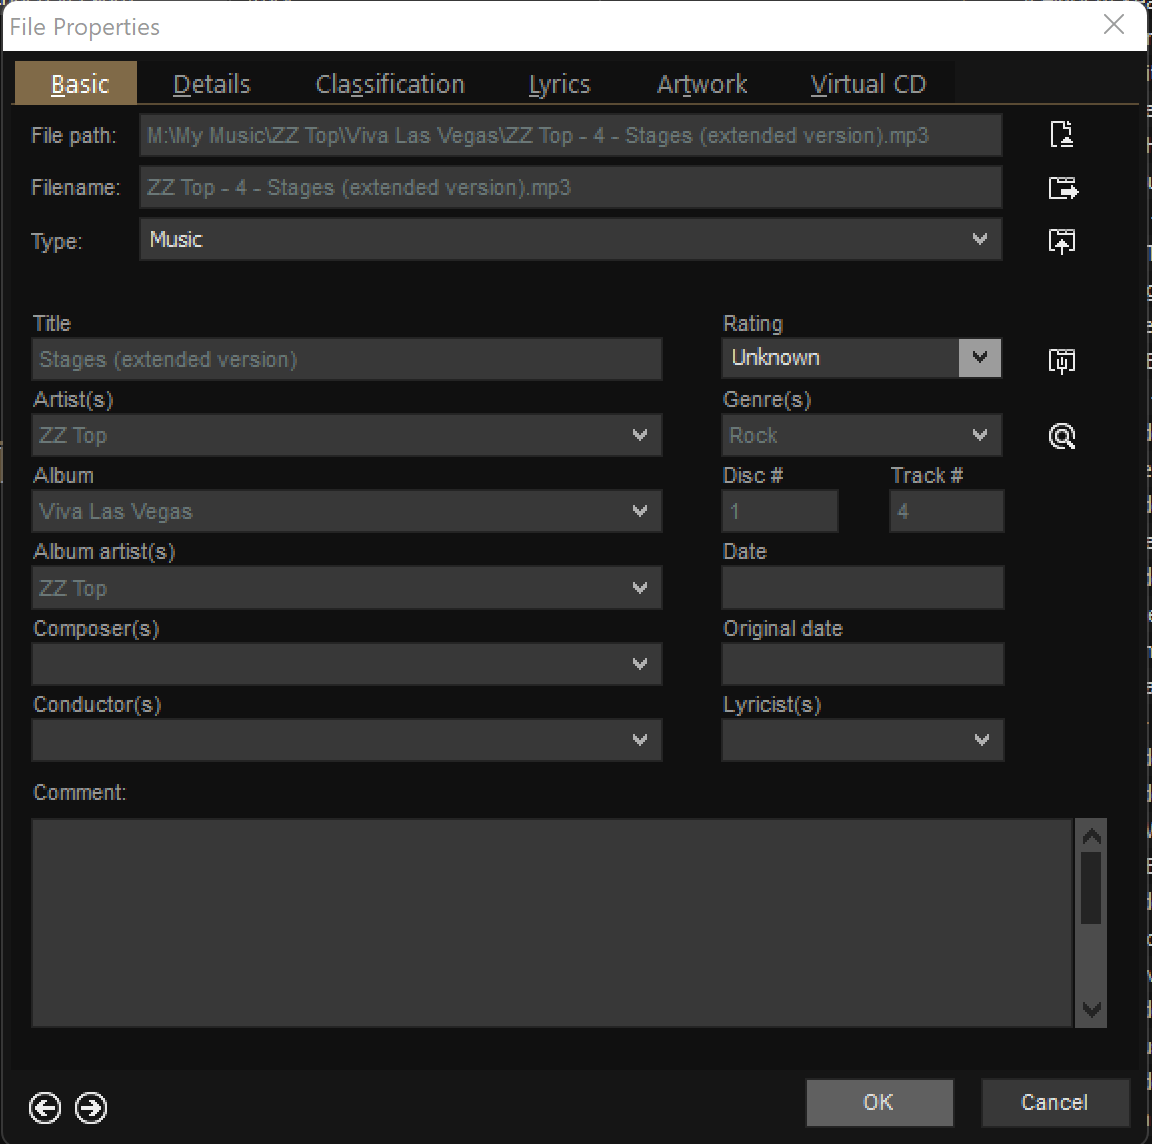Click the file parse icon beside File path field

tap(1062, 134)
